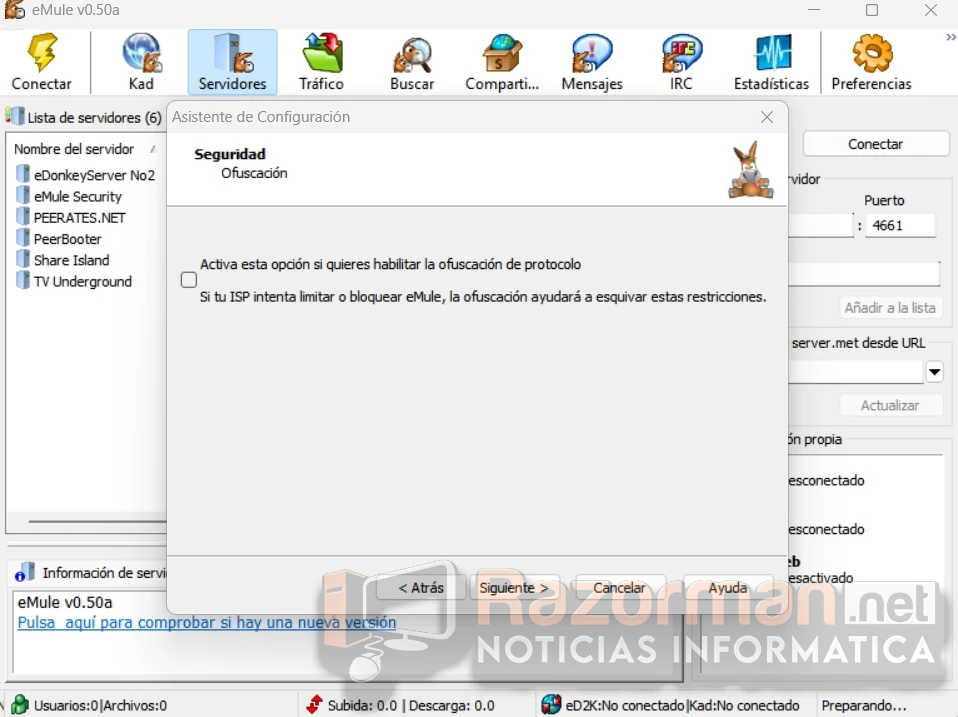Click the Share Island server icon

(x=23, y=259)
